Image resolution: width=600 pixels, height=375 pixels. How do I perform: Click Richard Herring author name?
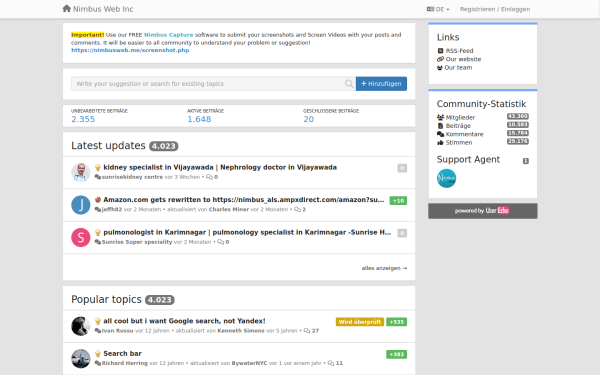(x=125, y=364)
